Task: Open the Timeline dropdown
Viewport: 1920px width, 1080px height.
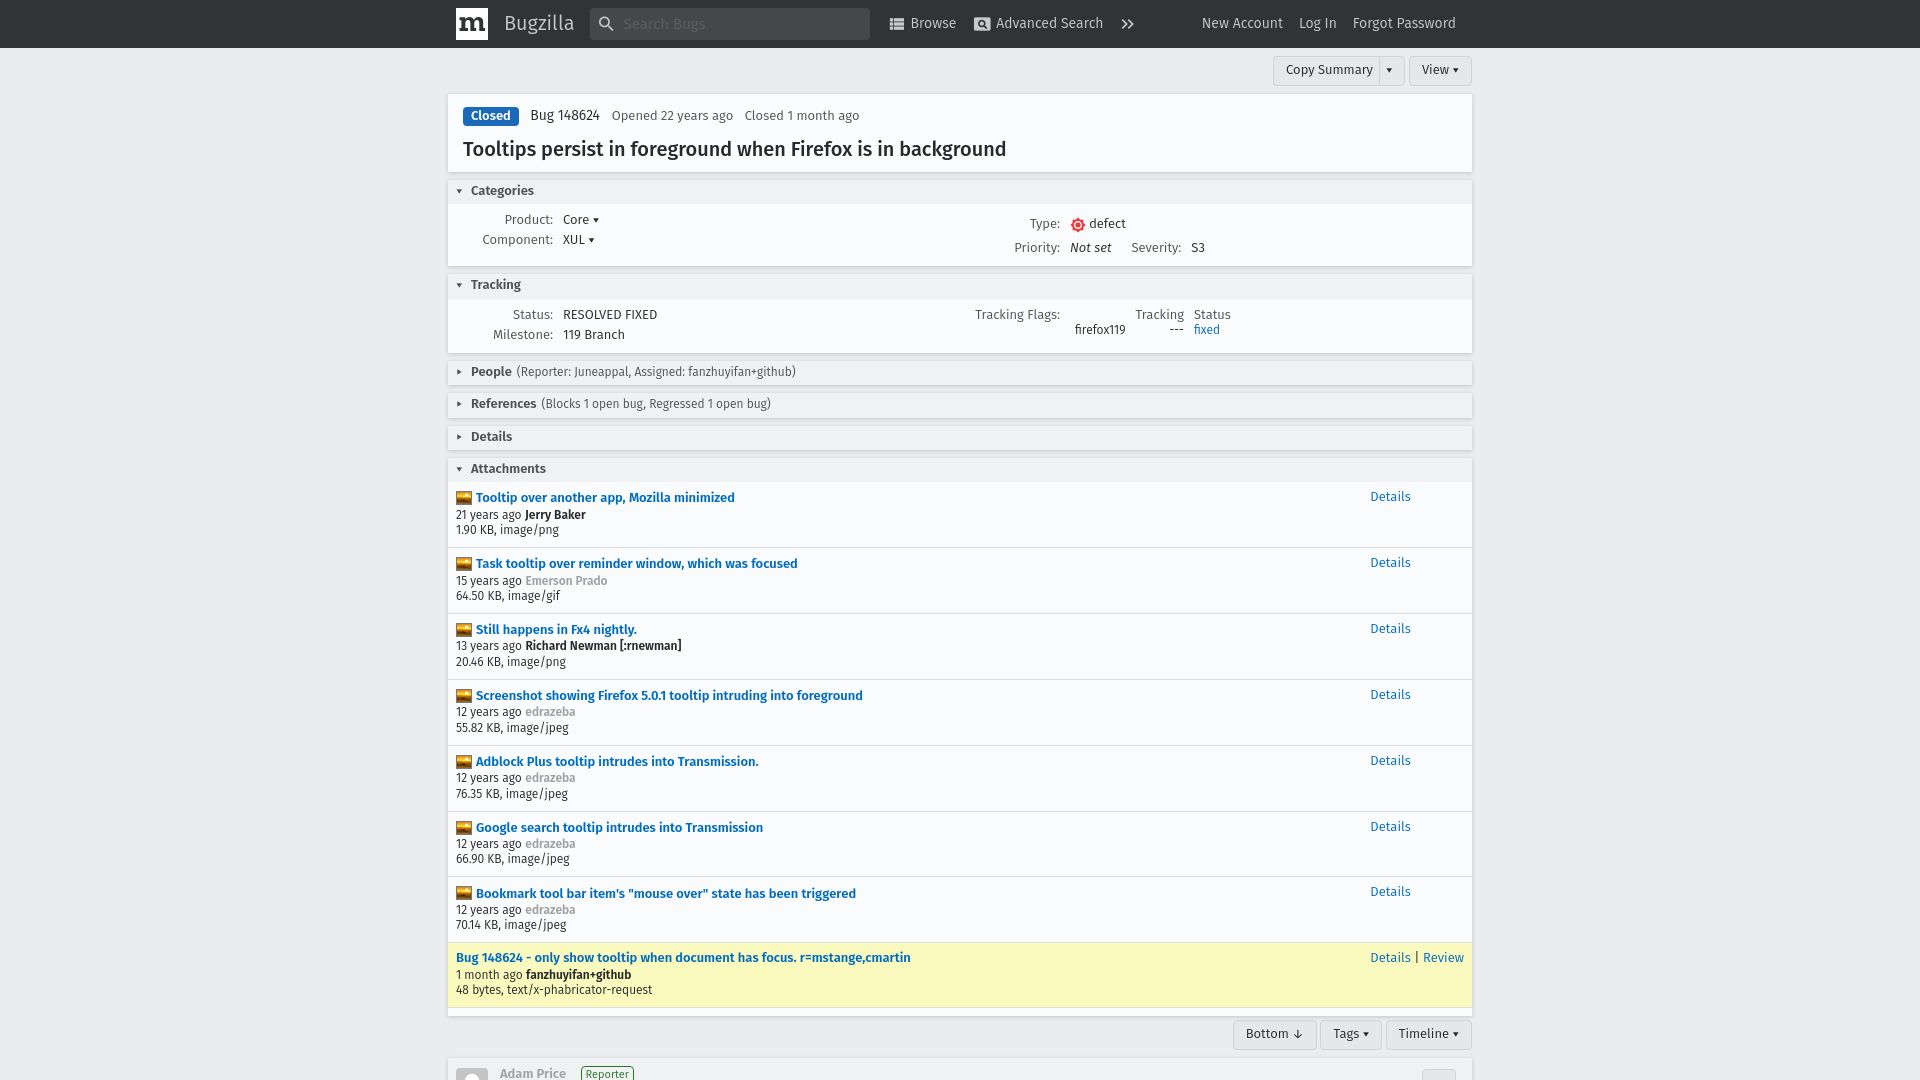Action: pos(1428,1034)
